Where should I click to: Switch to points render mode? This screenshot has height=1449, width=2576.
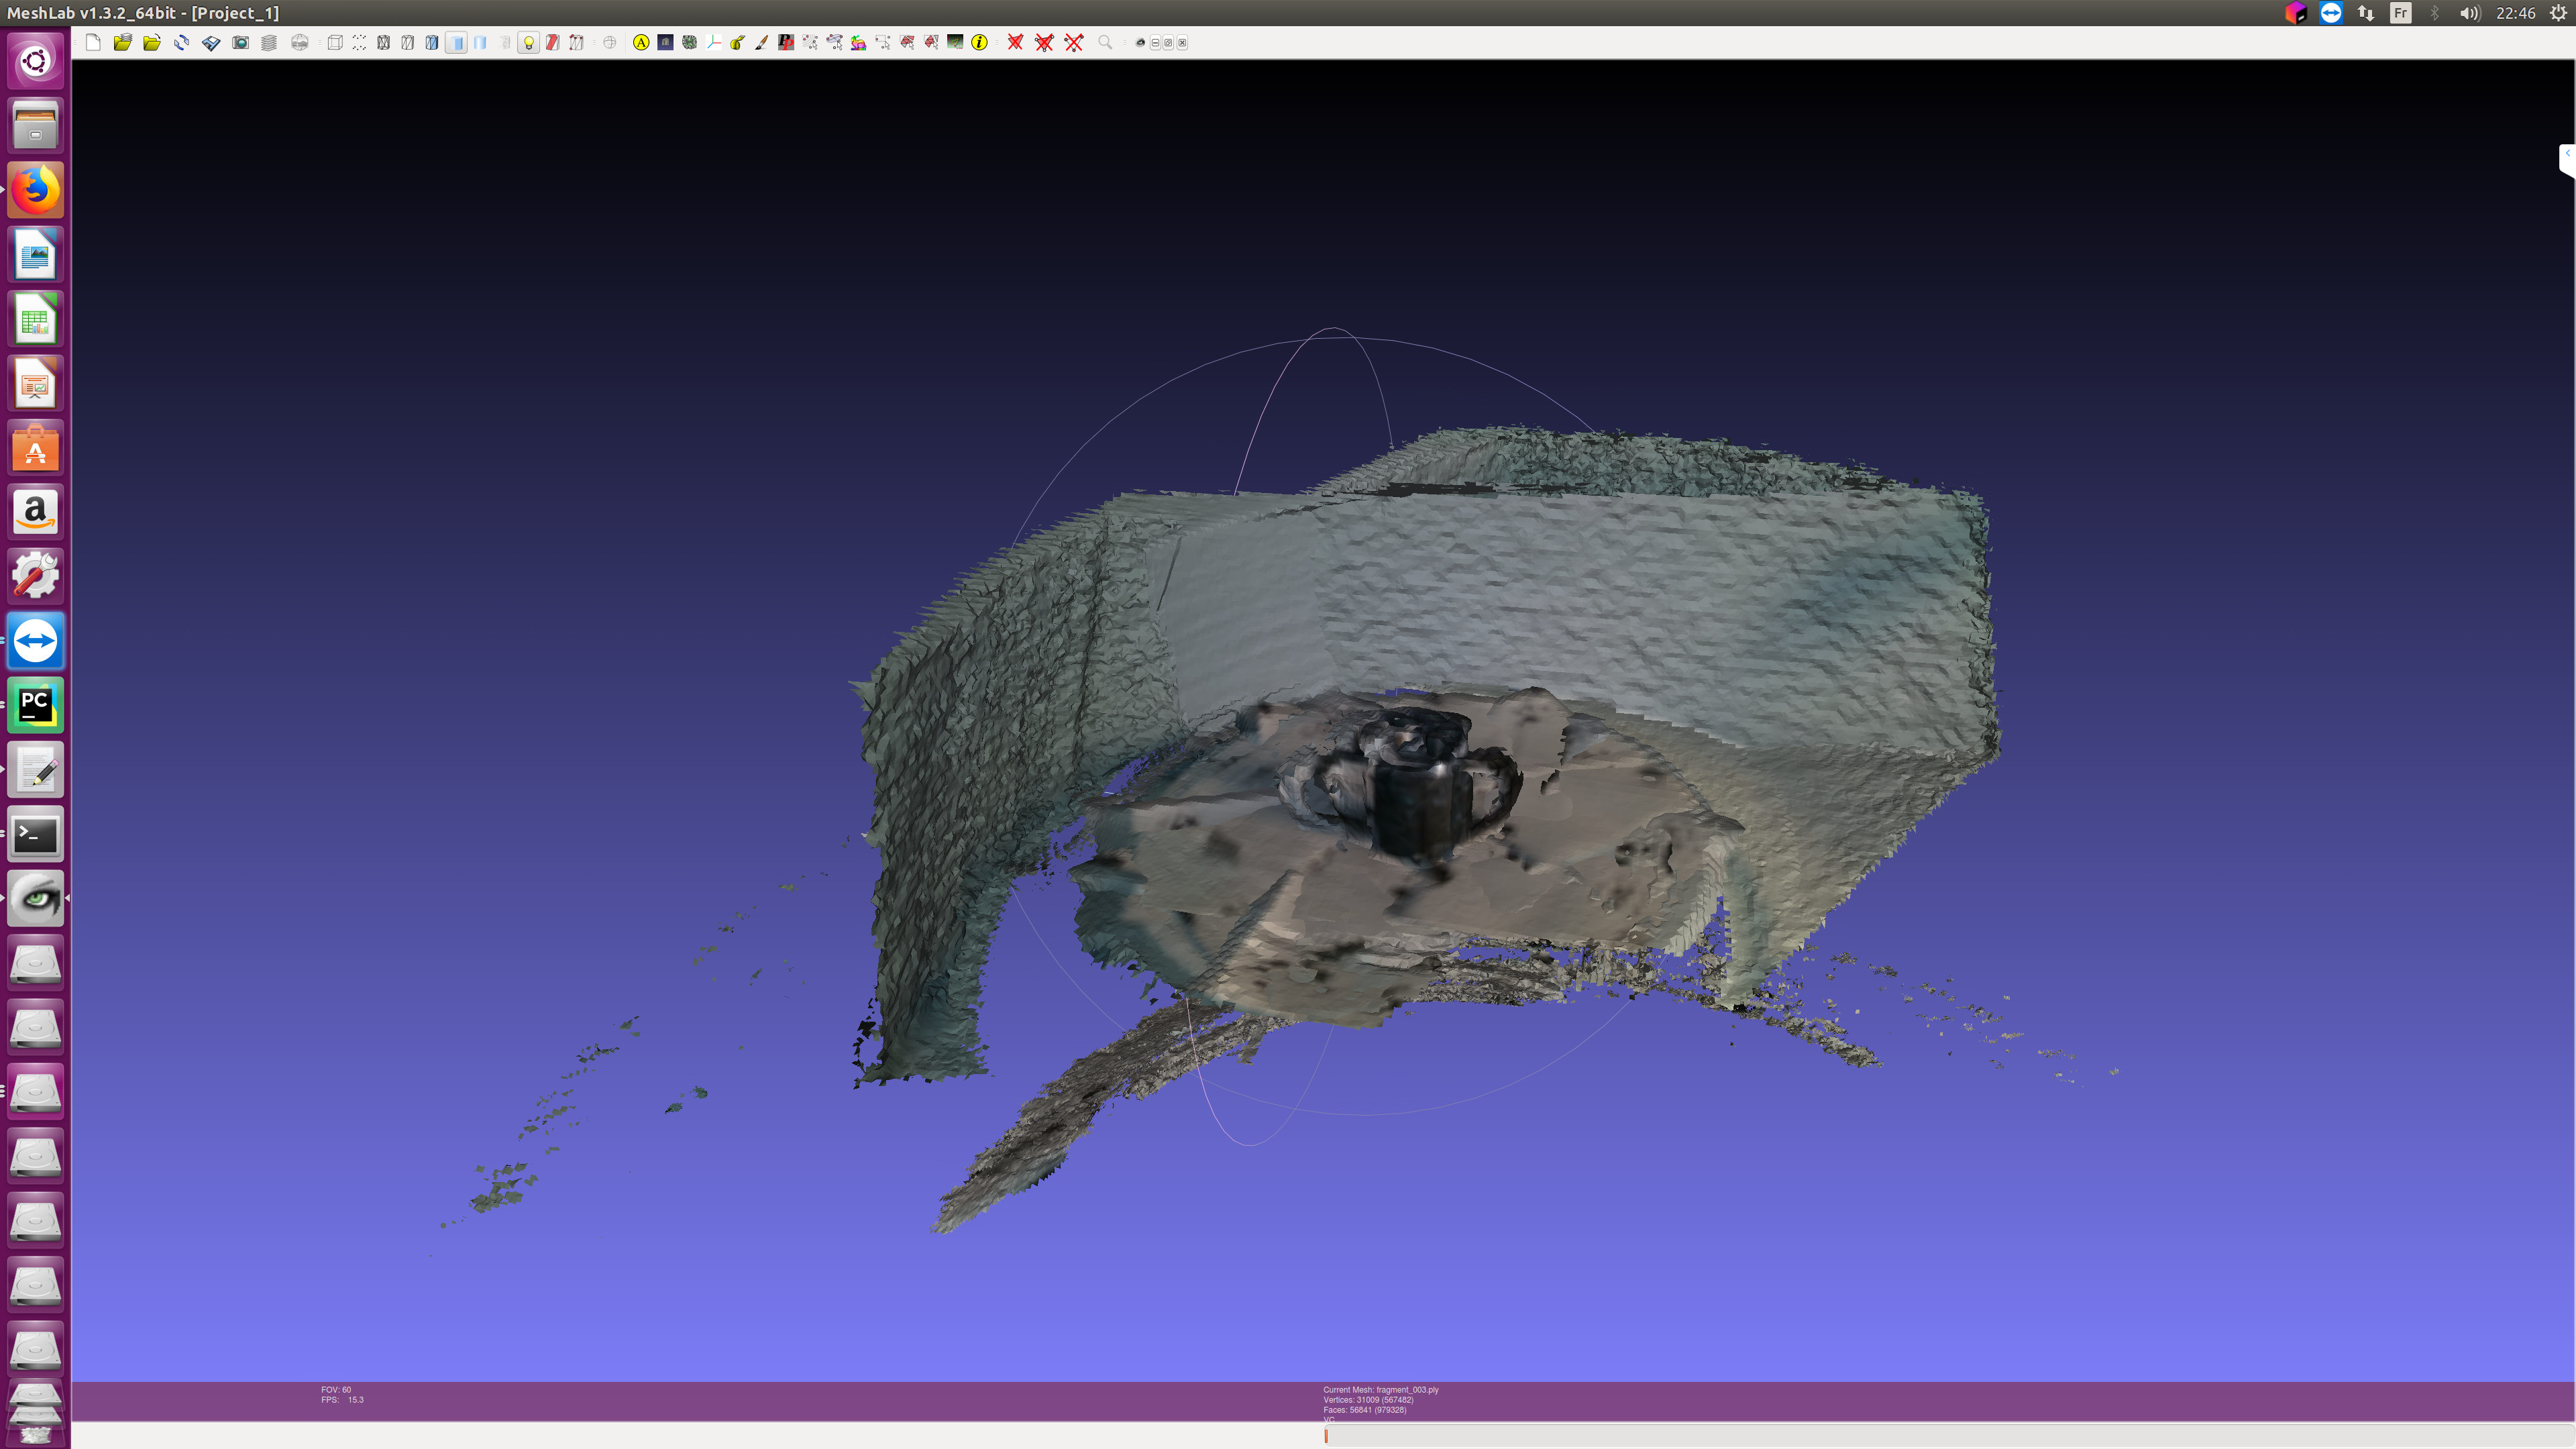(x=359, y=42)
